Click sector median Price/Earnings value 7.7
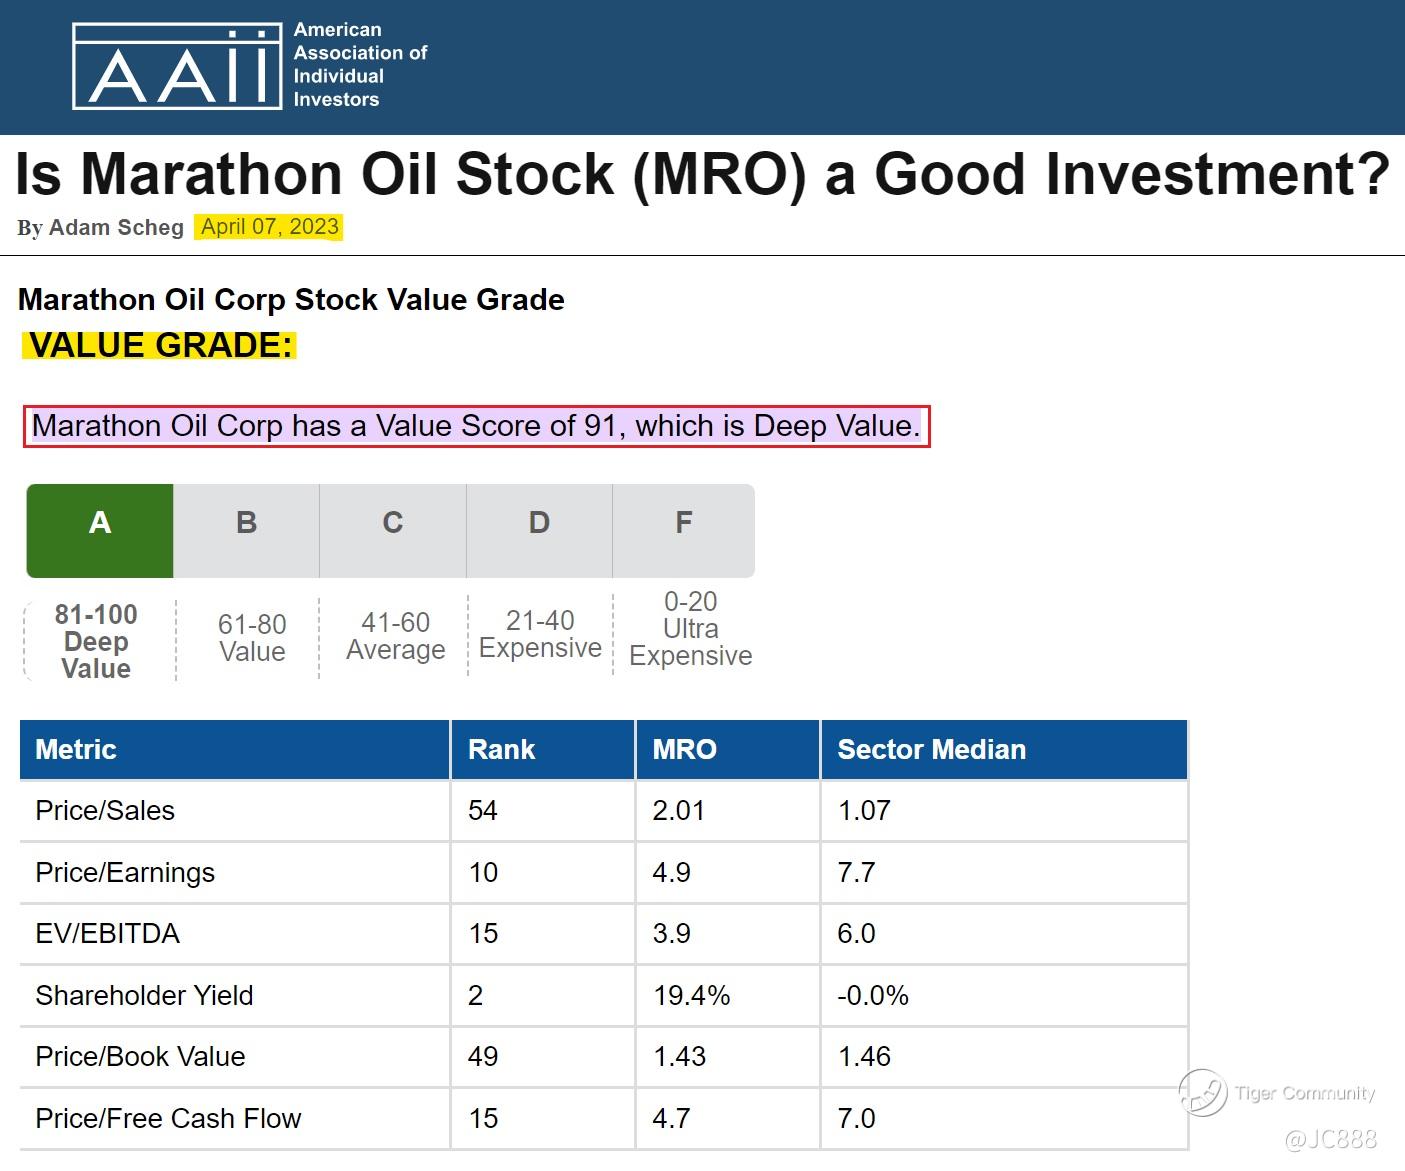The image size is (1405, 1171). coord(856,873)
